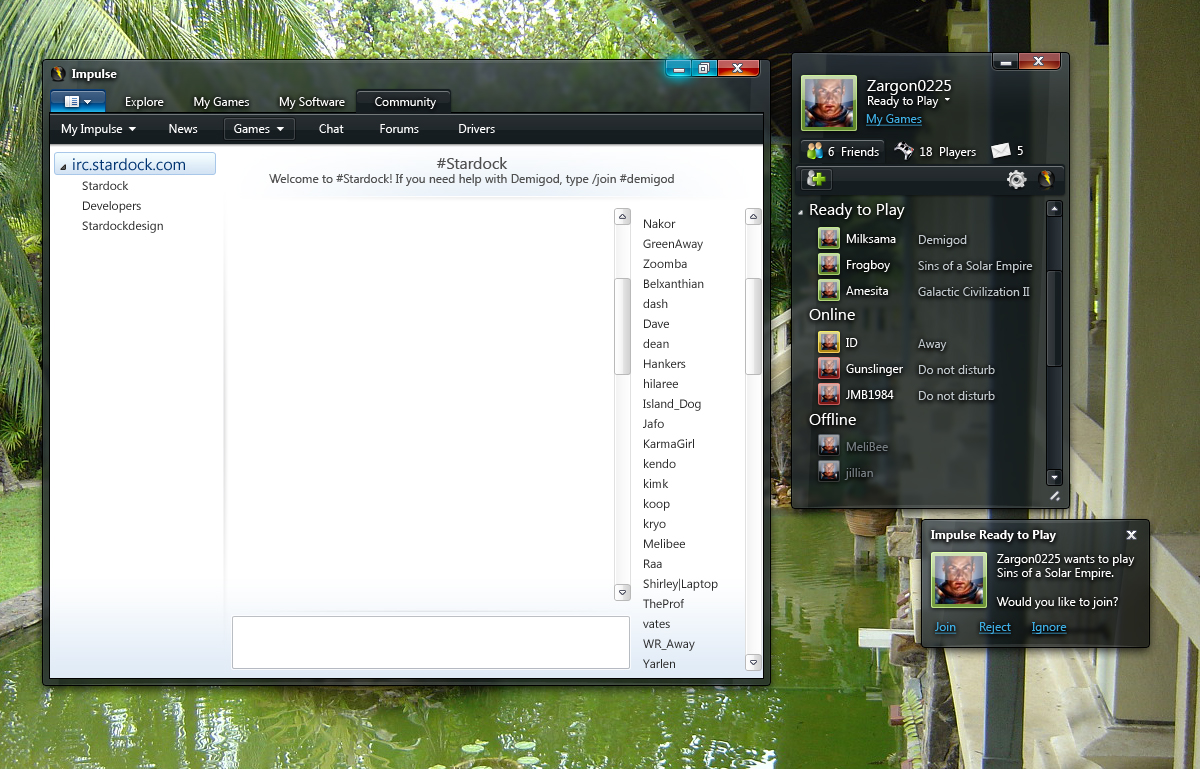Click the Reject link in the notification
This screenshot has width=1200, height=769.
coord(994,627)
